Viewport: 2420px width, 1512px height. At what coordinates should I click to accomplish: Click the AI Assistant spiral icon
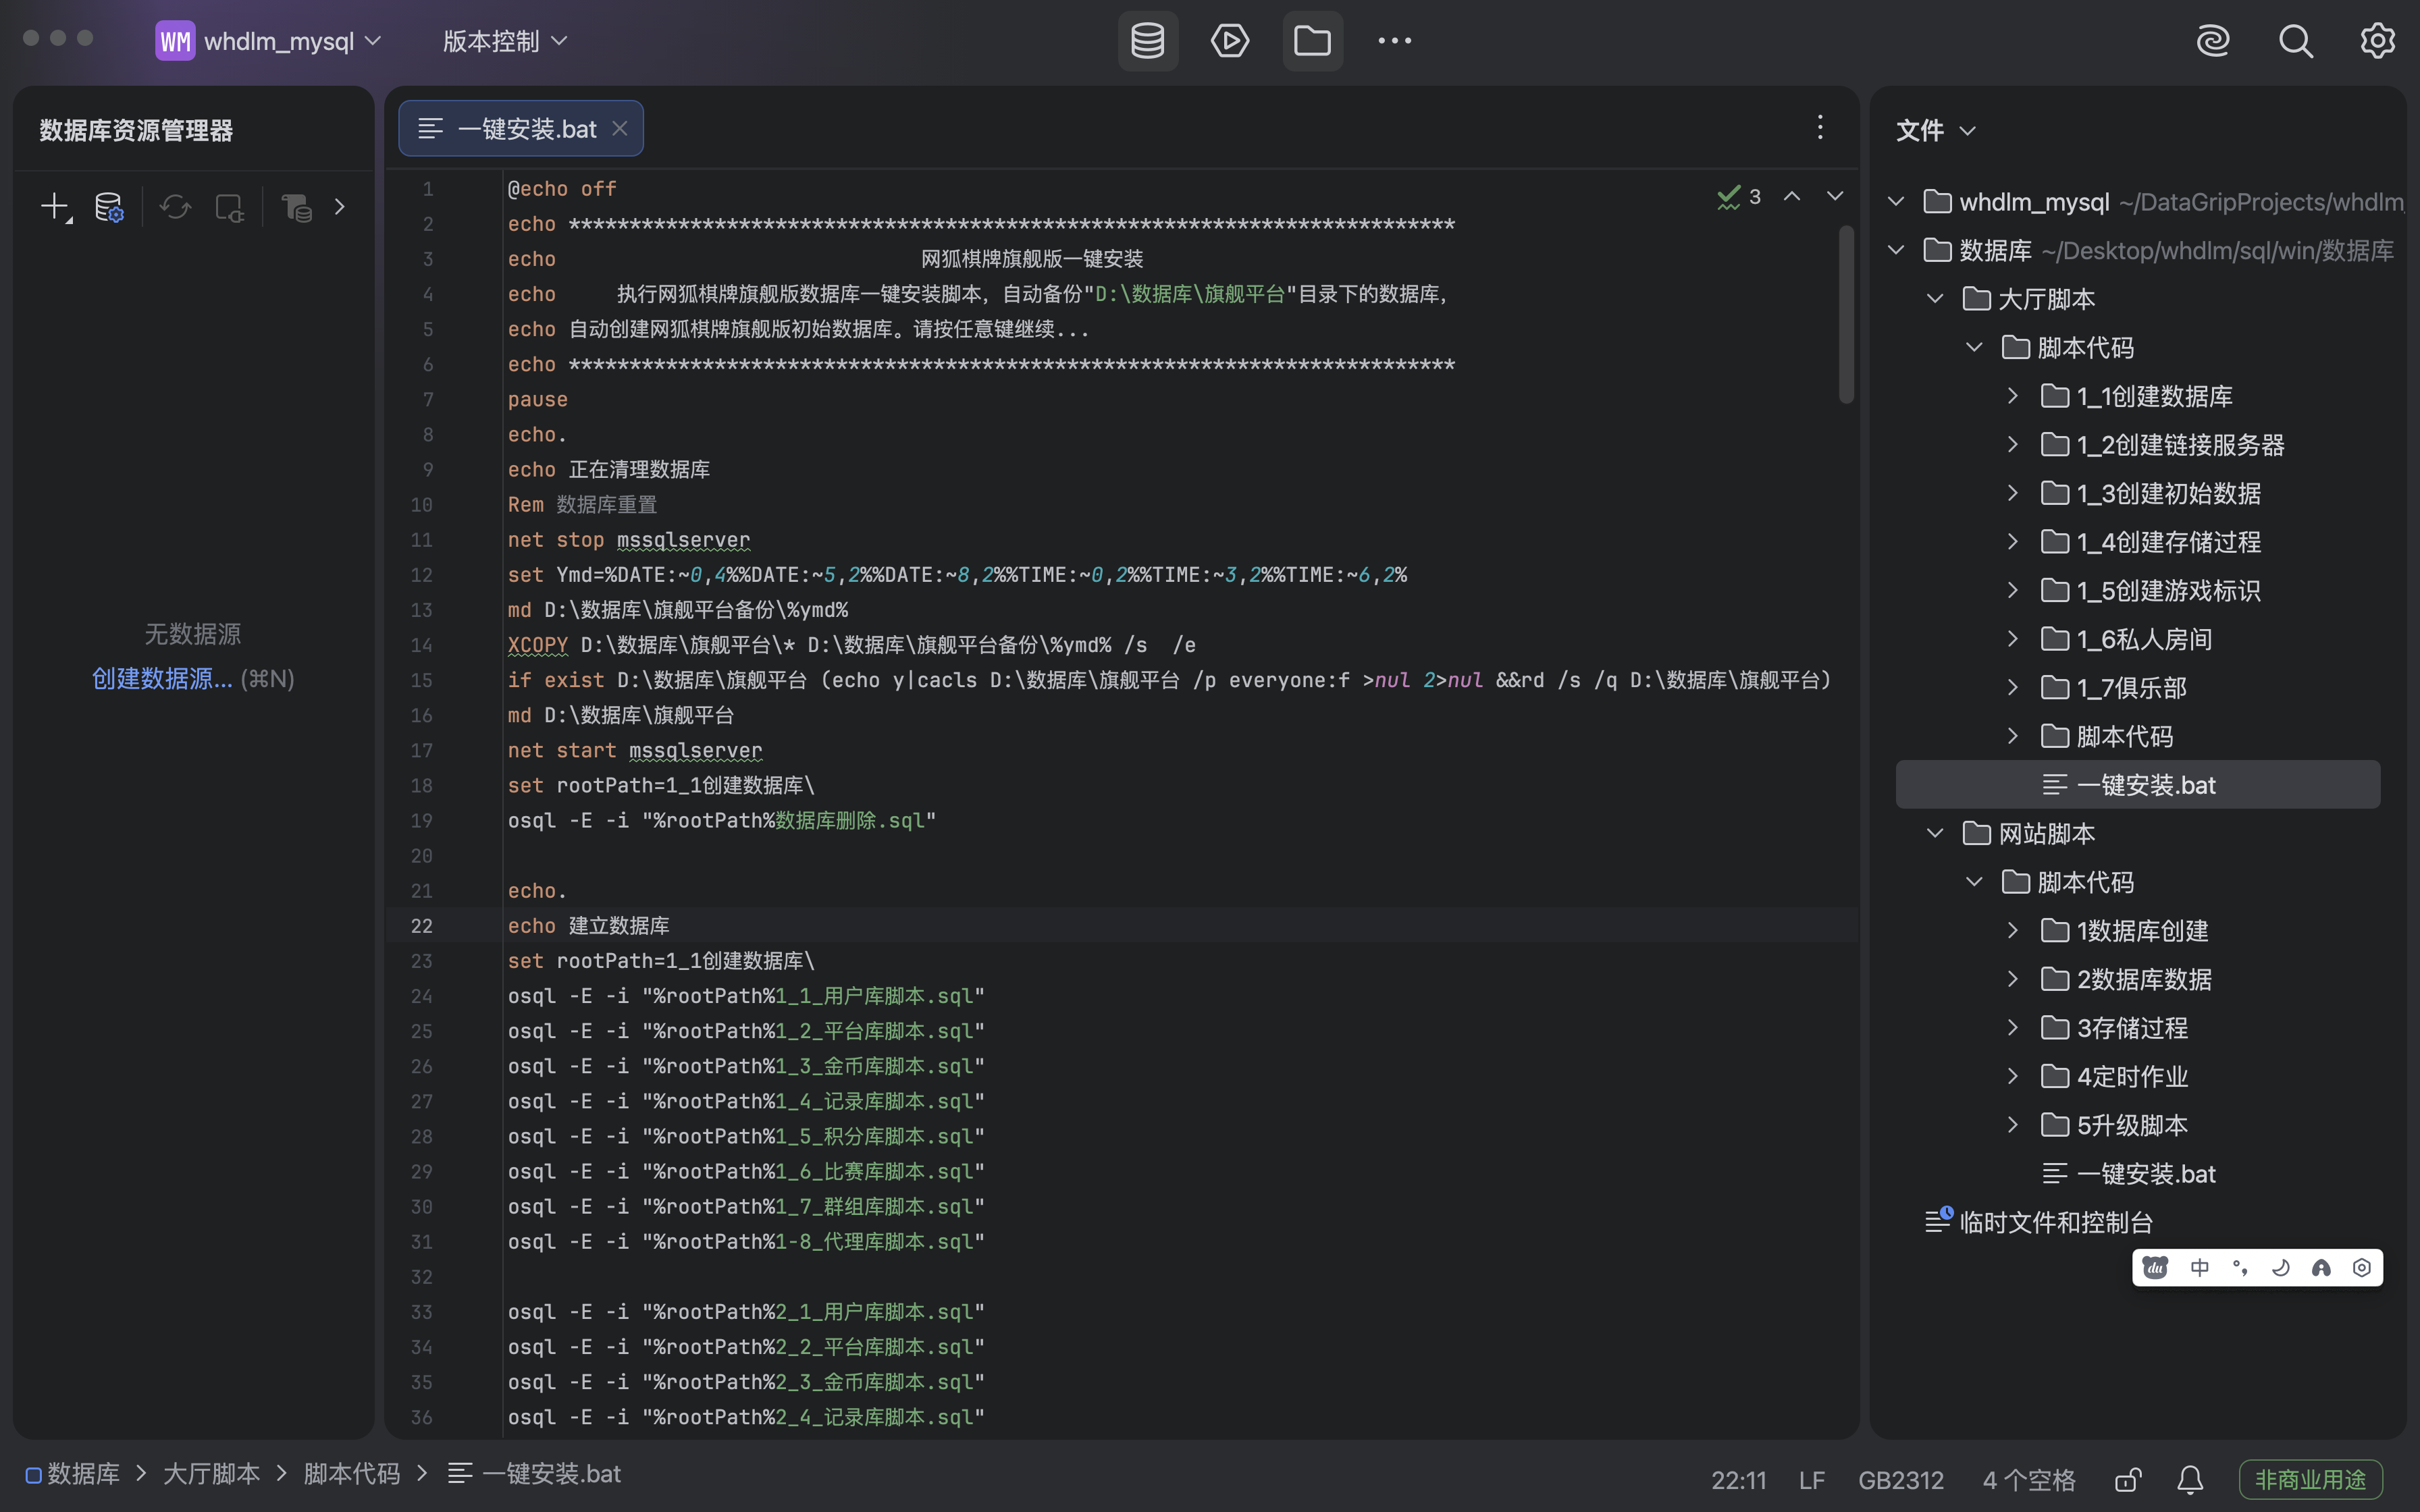pyautogui.click(x=2212, y=41)
